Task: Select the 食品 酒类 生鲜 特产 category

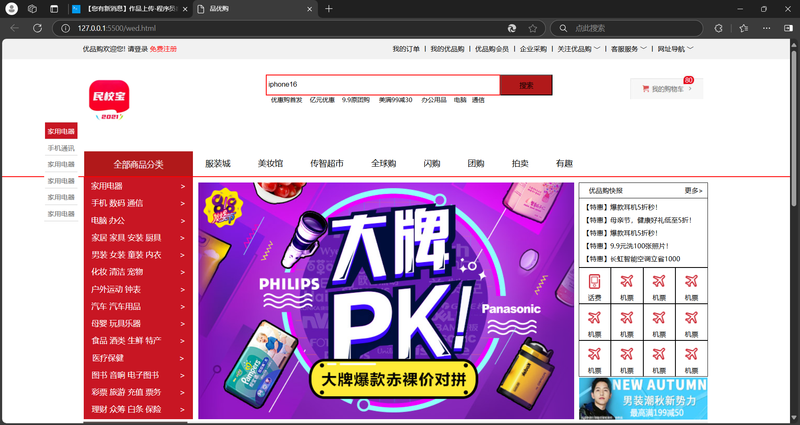Action: (x=126, y=341)
